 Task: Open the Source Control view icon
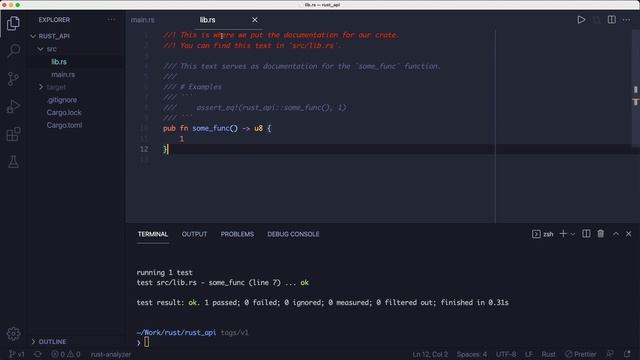[x=13, y=79]
